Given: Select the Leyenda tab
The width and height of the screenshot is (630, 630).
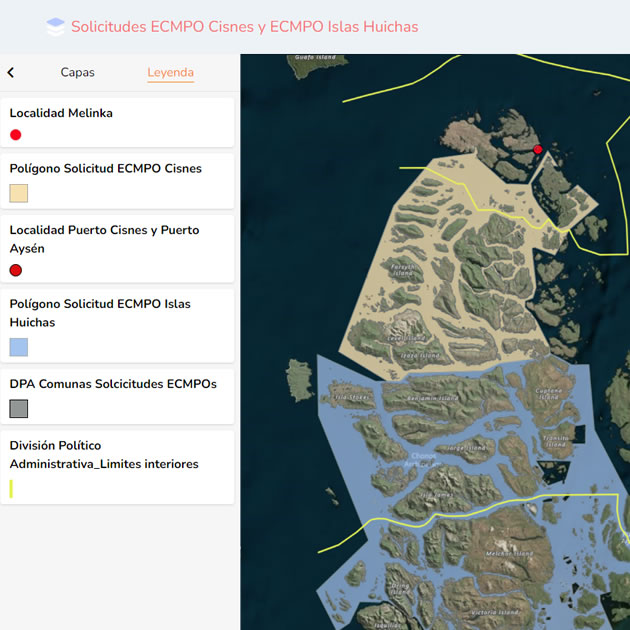Looking at the screenshot, I should 170,72.
